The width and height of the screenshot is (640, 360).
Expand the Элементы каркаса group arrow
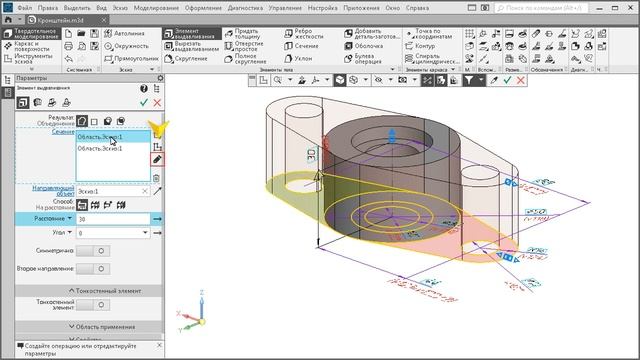tap(453, 69)
